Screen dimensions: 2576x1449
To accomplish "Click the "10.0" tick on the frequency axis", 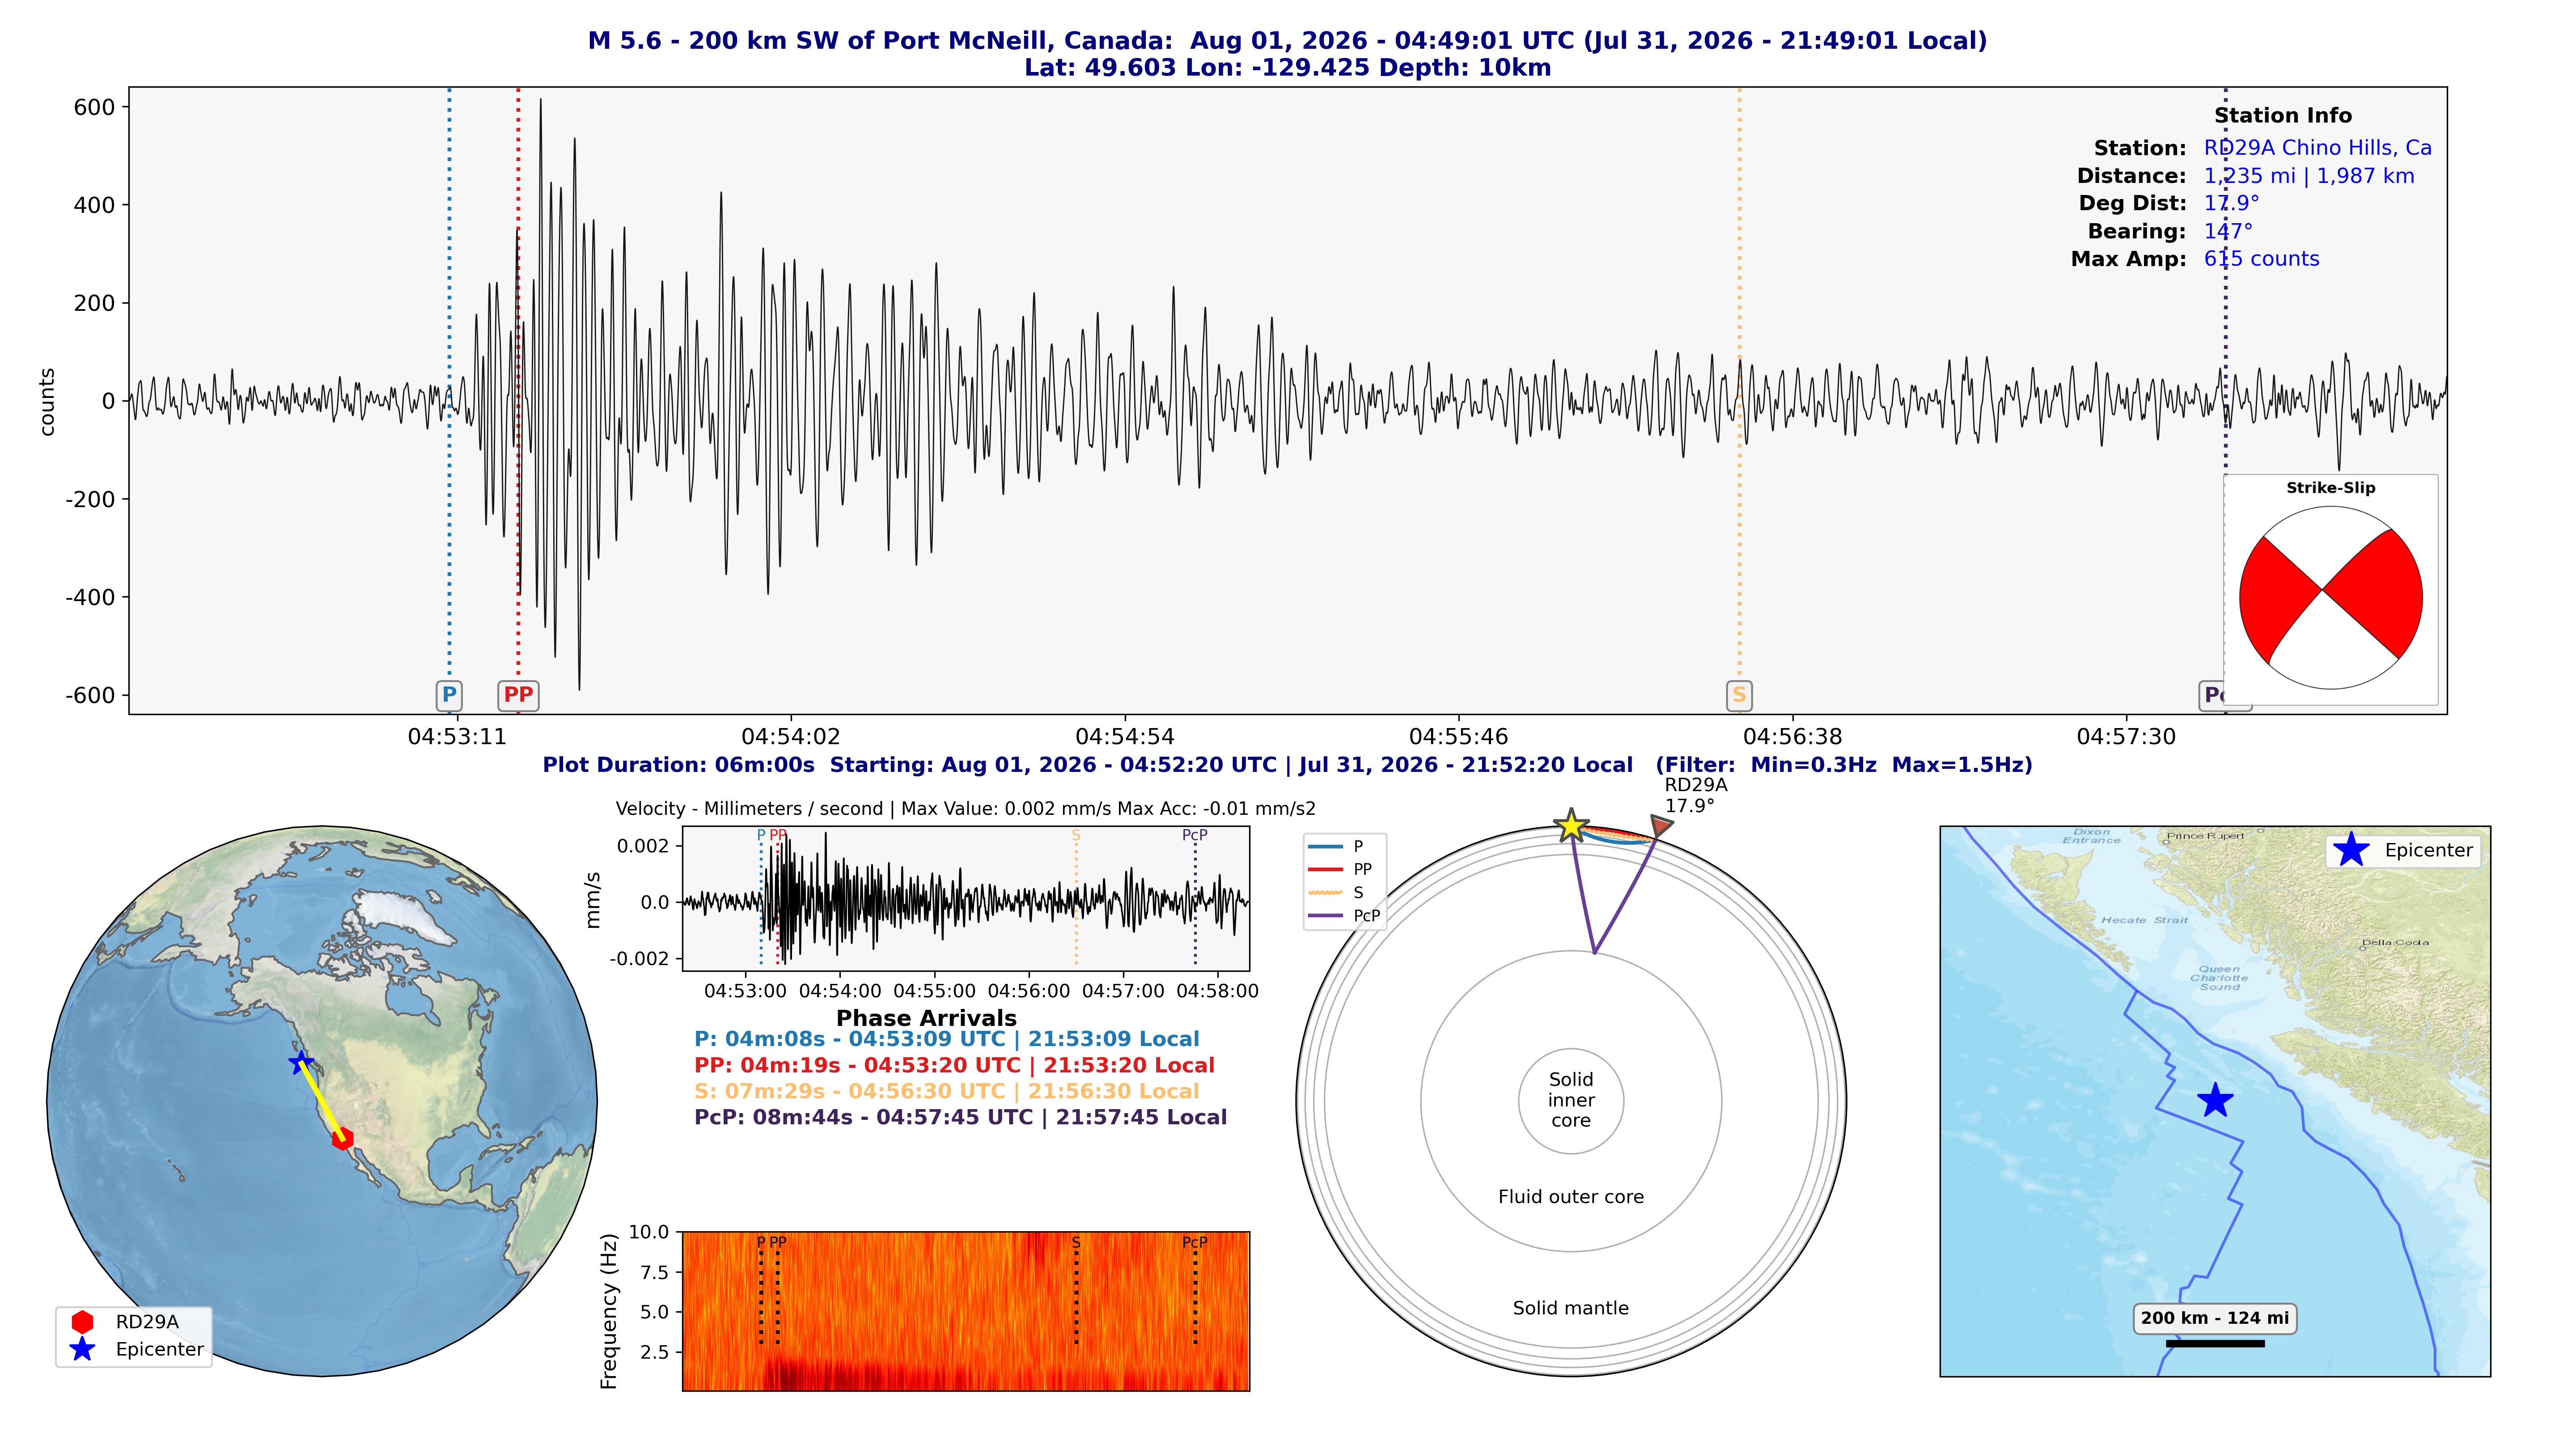I will [x=649, y=1232].
